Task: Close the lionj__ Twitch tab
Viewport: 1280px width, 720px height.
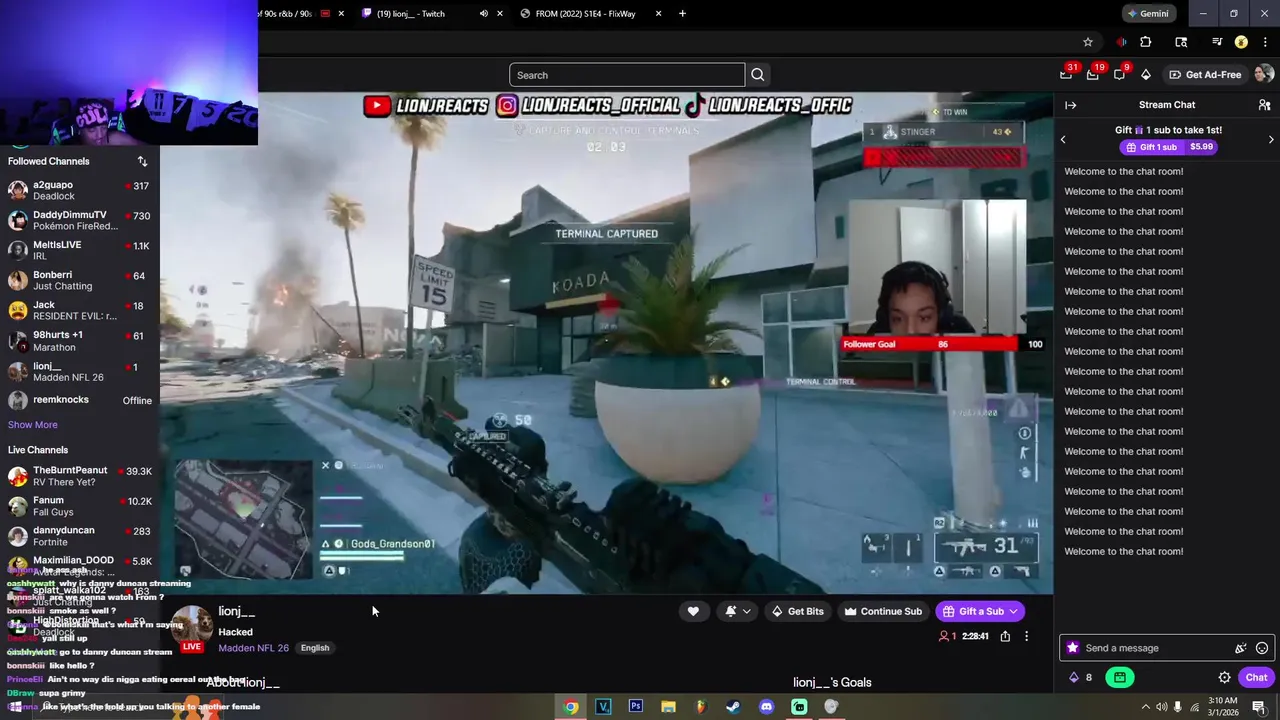Action: [500, 13]
